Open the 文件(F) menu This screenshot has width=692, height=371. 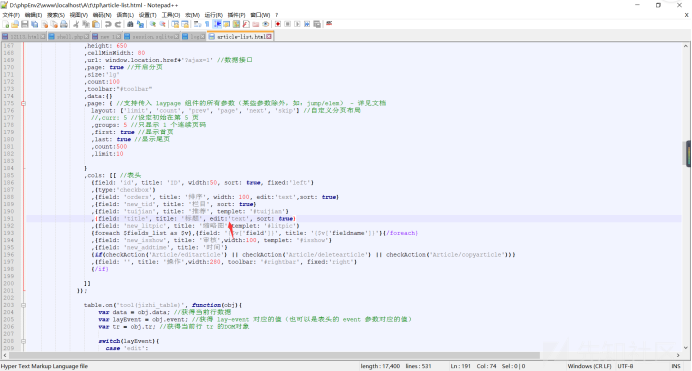11,15
